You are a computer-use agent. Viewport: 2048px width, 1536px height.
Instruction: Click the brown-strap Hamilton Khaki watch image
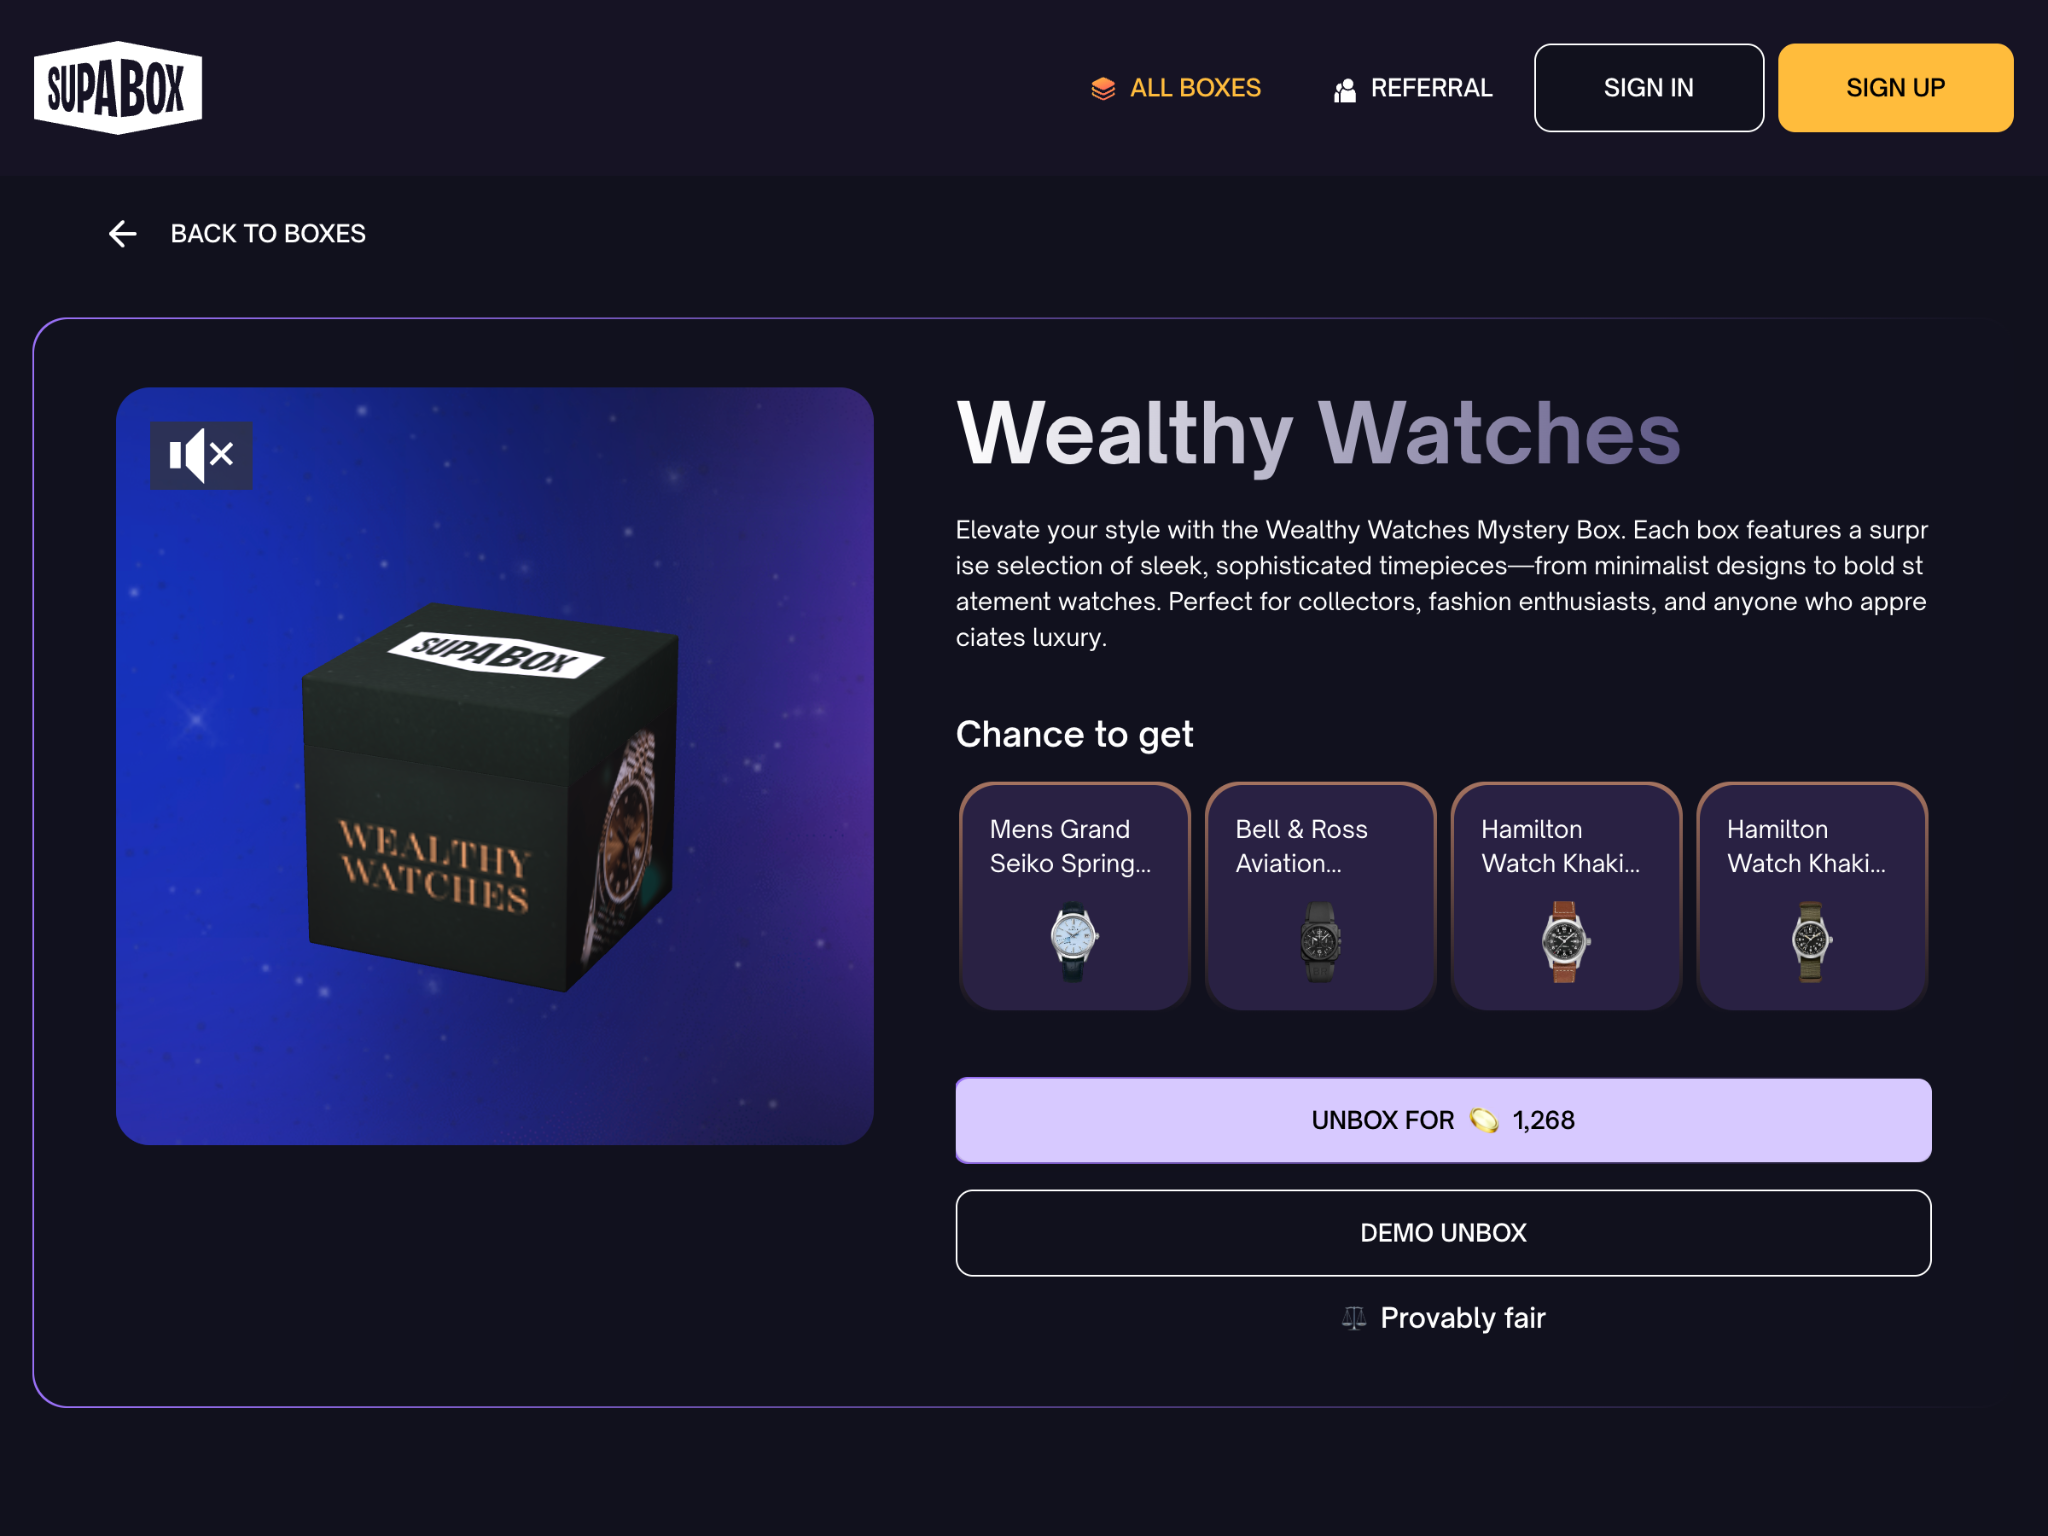(1566, 942)
